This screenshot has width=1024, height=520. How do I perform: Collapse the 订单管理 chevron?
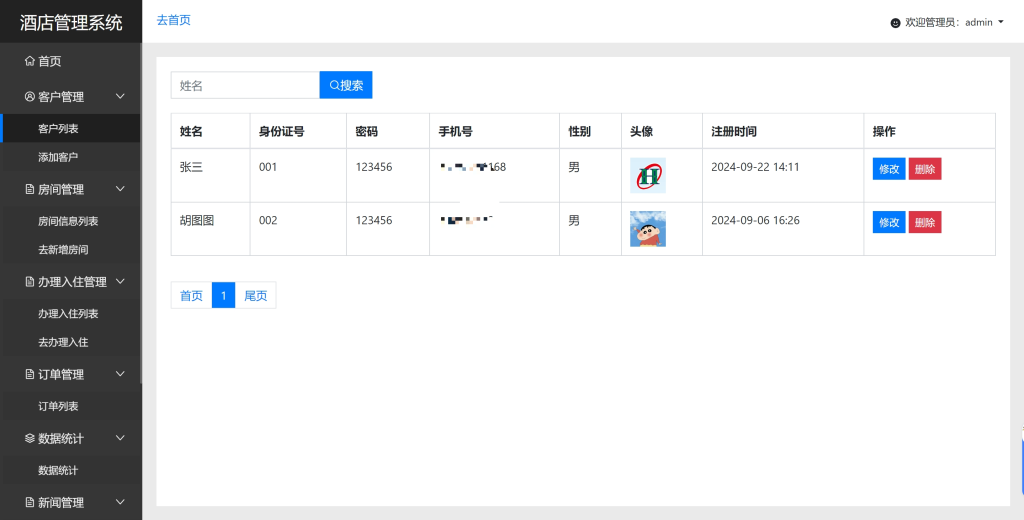[120, 374]
